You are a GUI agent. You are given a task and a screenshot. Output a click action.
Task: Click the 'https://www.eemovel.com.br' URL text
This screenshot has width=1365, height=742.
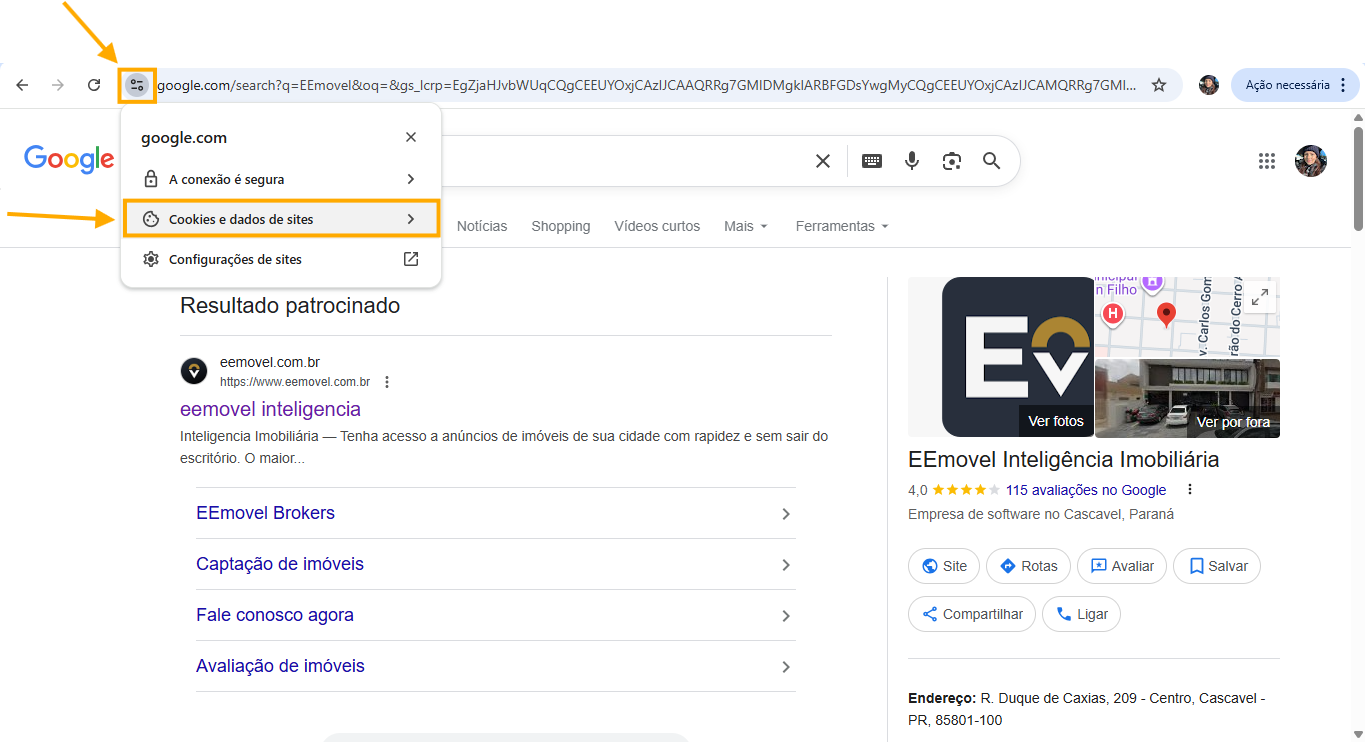coord(295,382)
